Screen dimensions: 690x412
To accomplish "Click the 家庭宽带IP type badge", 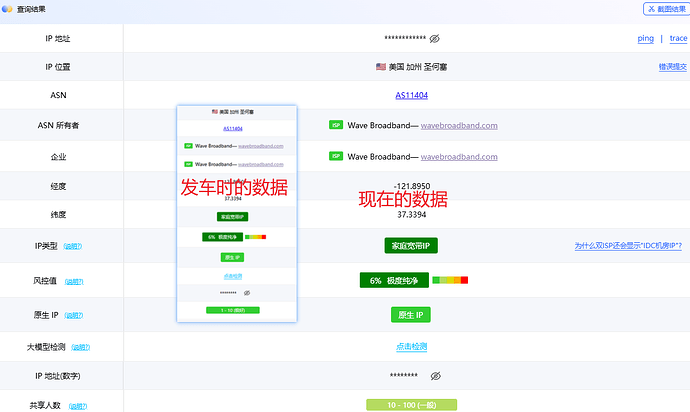I will click(411, 246).
